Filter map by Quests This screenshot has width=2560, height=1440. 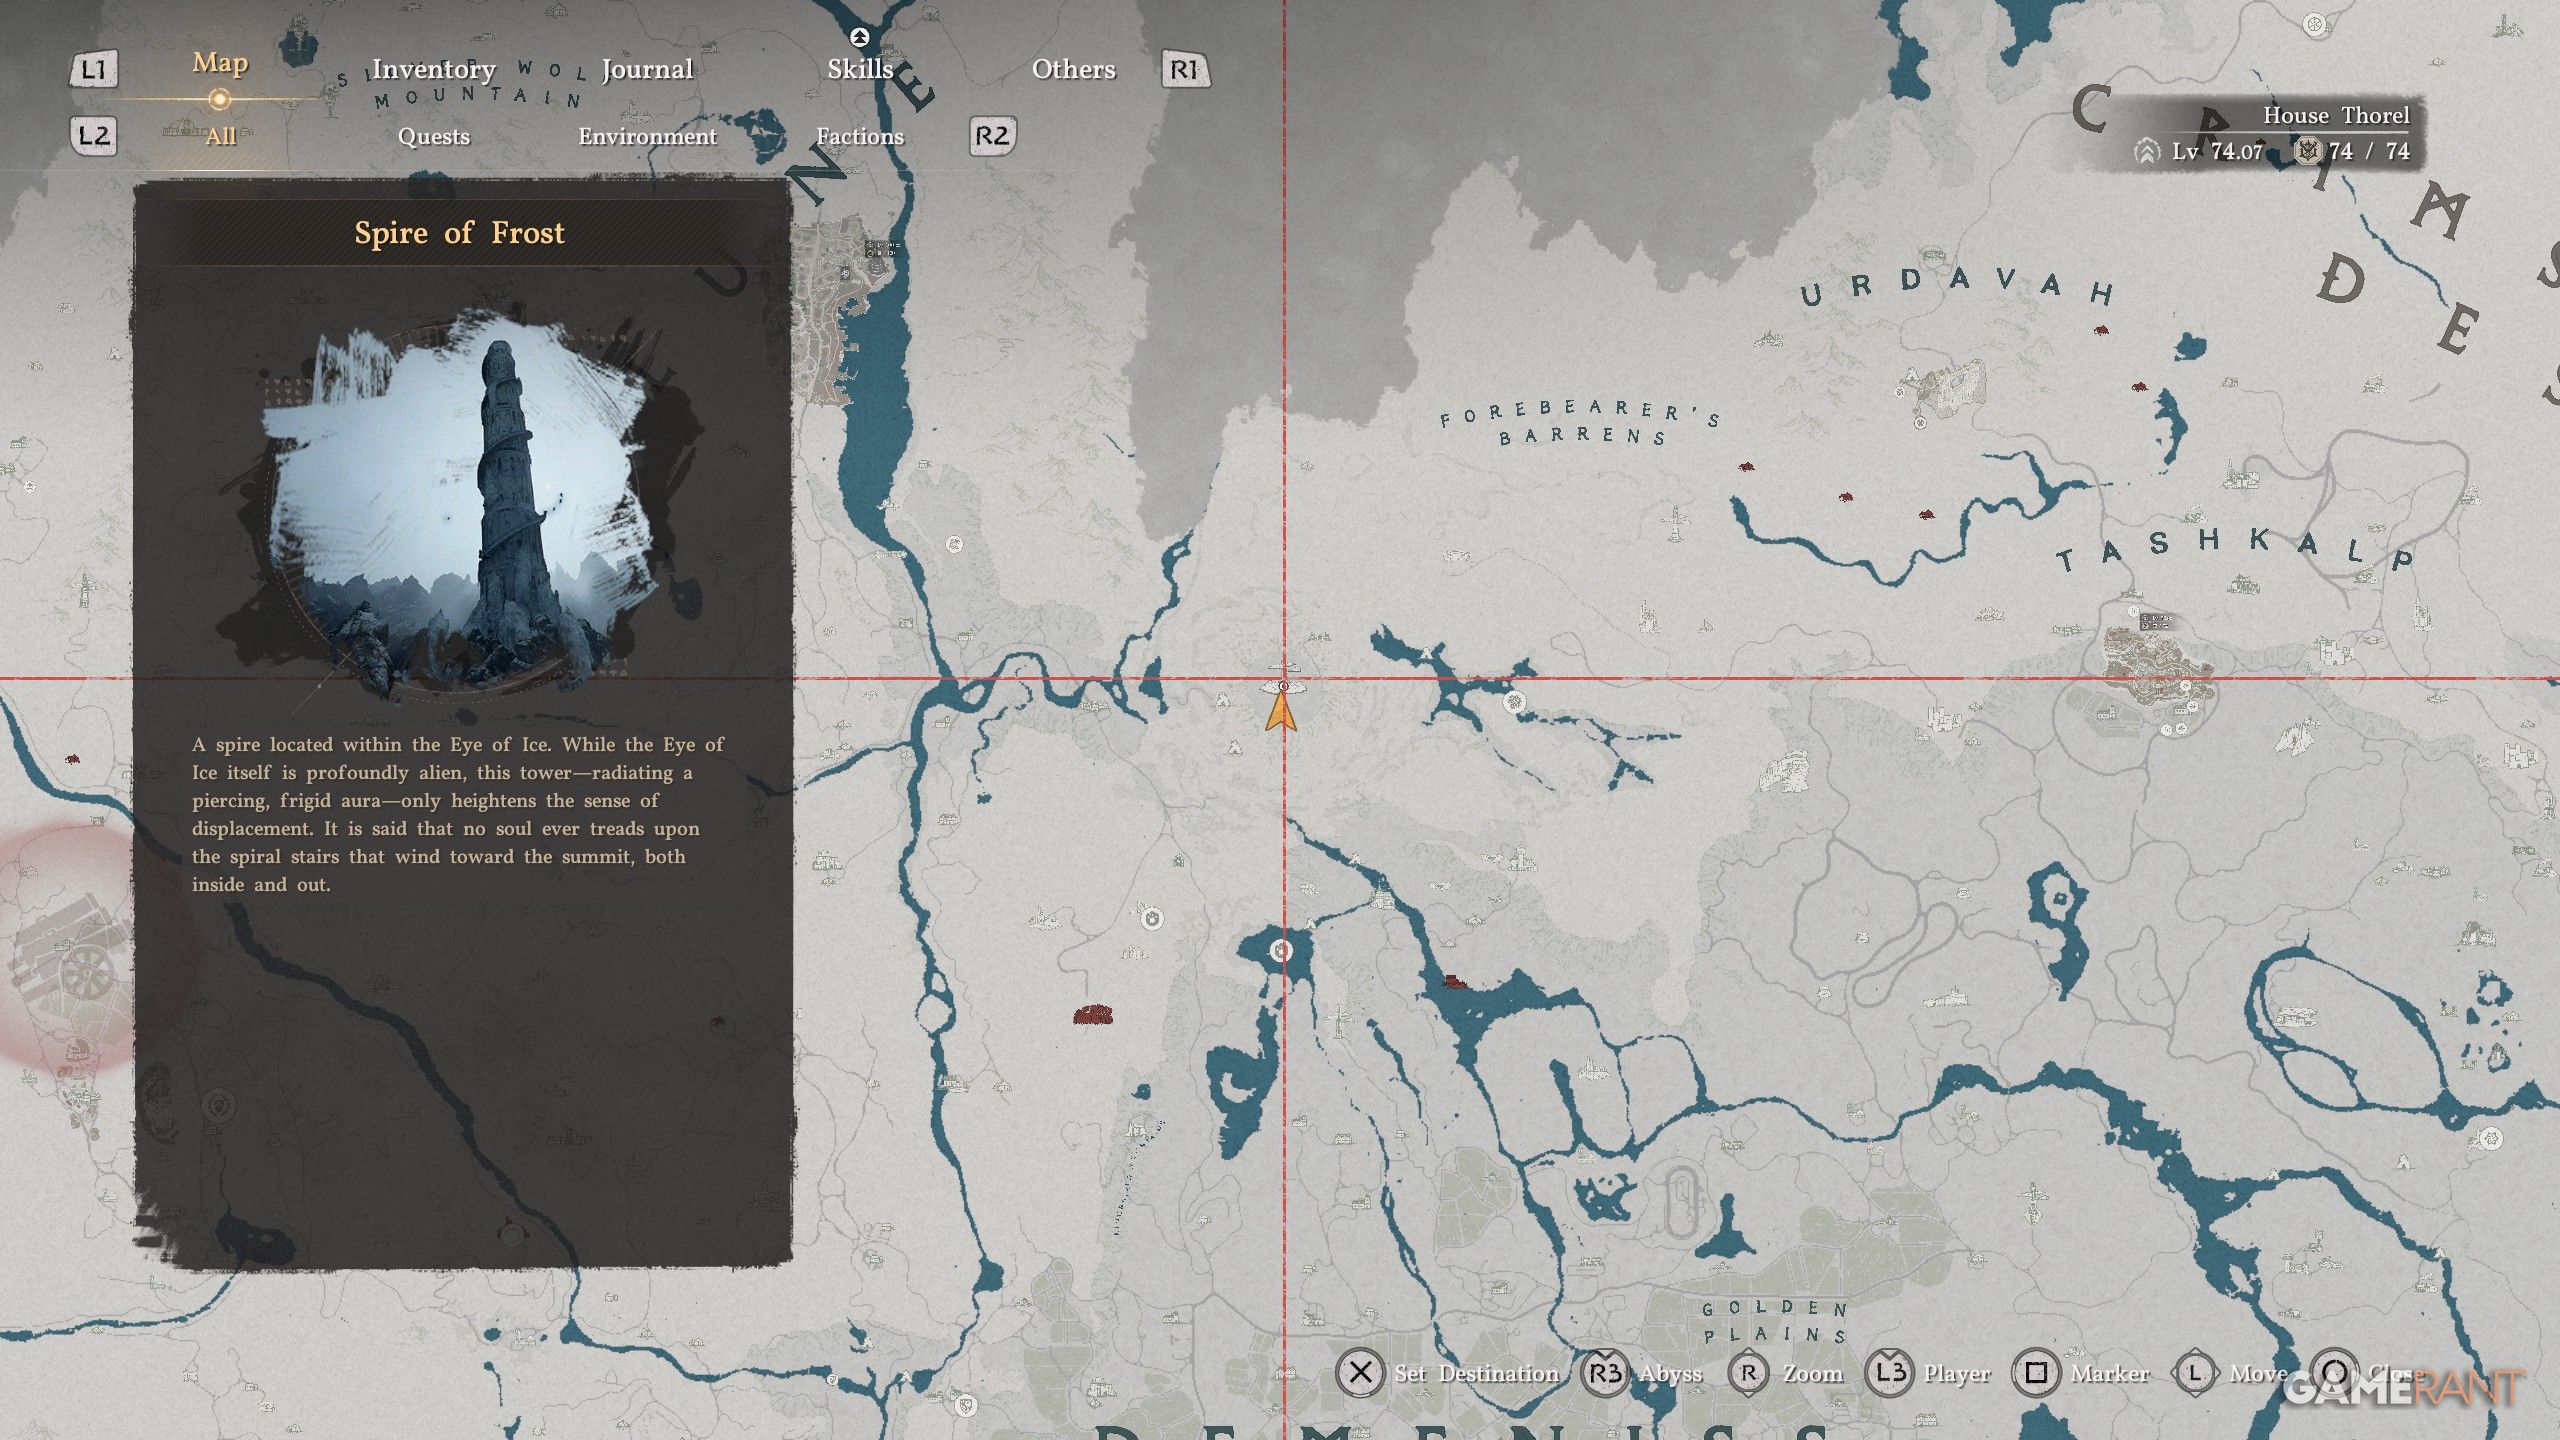pyautogui.click(x=433, y=136)
